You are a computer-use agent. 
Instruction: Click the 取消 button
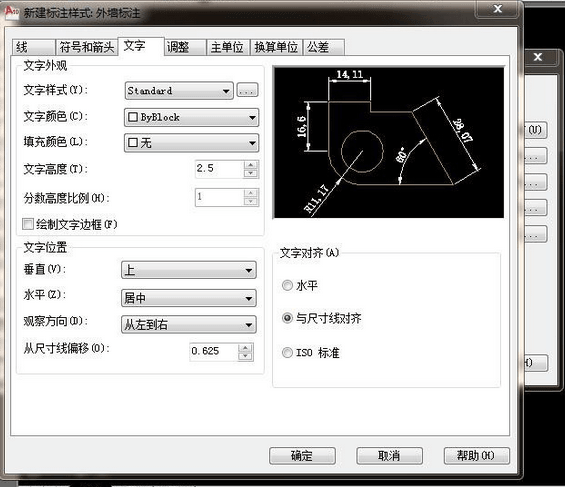coord(389,456)
